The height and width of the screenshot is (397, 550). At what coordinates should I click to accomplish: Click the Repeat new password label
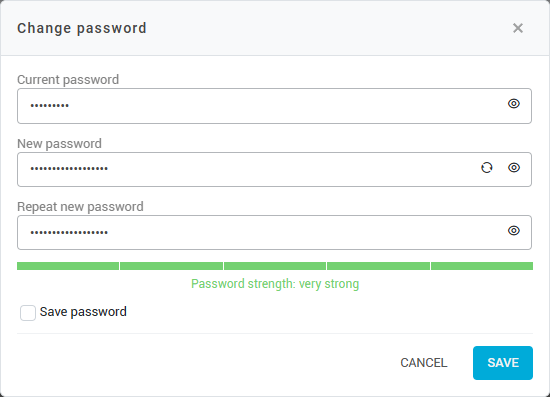[80, 207]
